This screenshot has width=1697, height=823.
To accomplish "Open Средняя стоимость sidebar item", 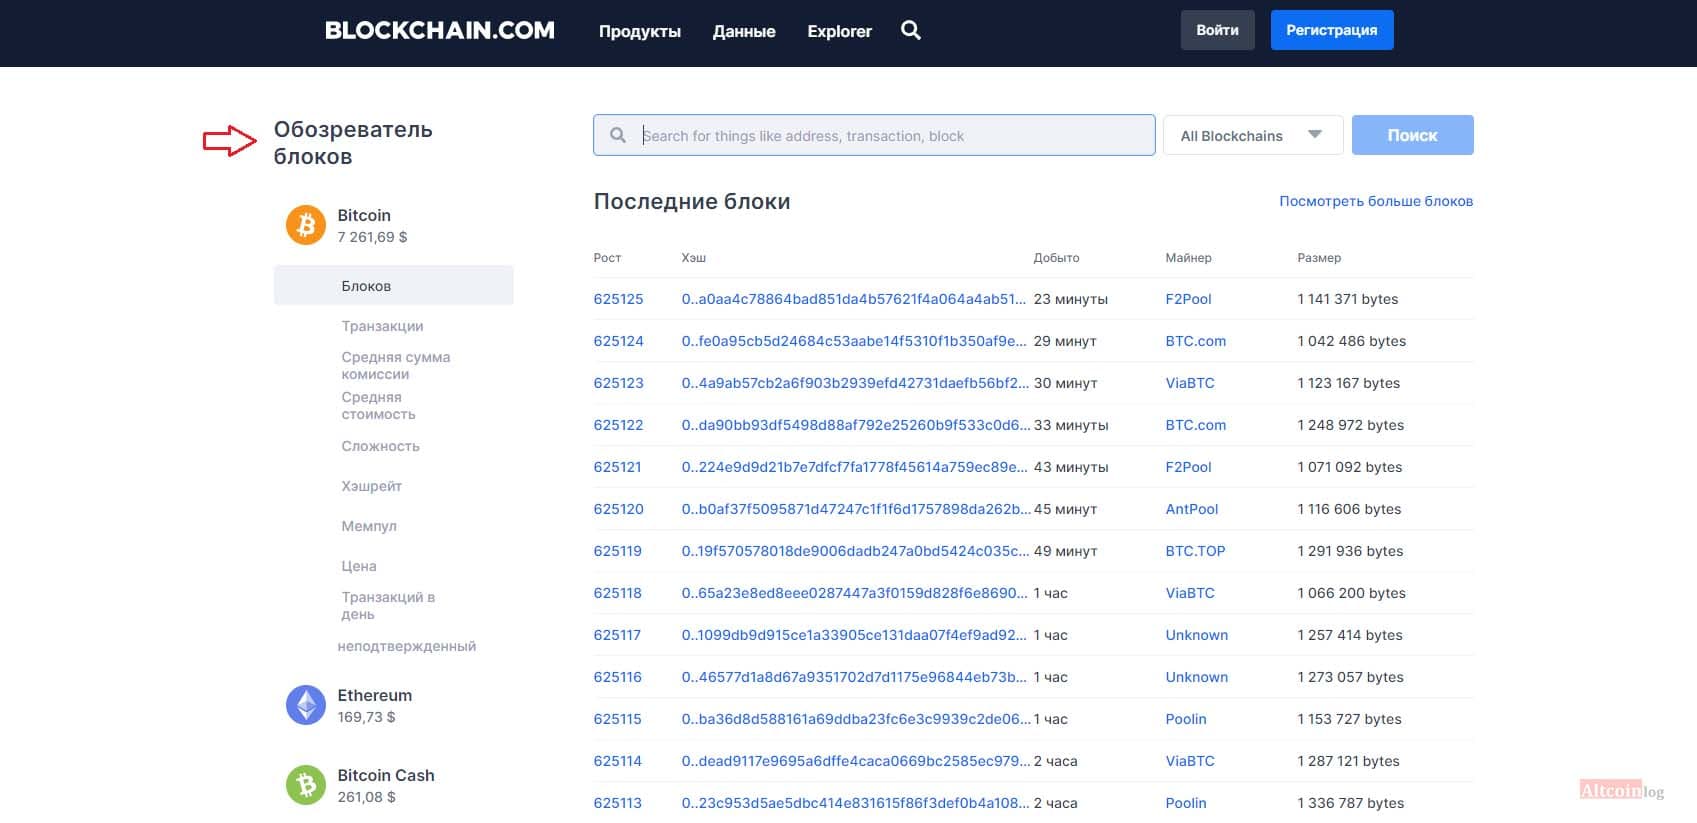I will 378,405.
